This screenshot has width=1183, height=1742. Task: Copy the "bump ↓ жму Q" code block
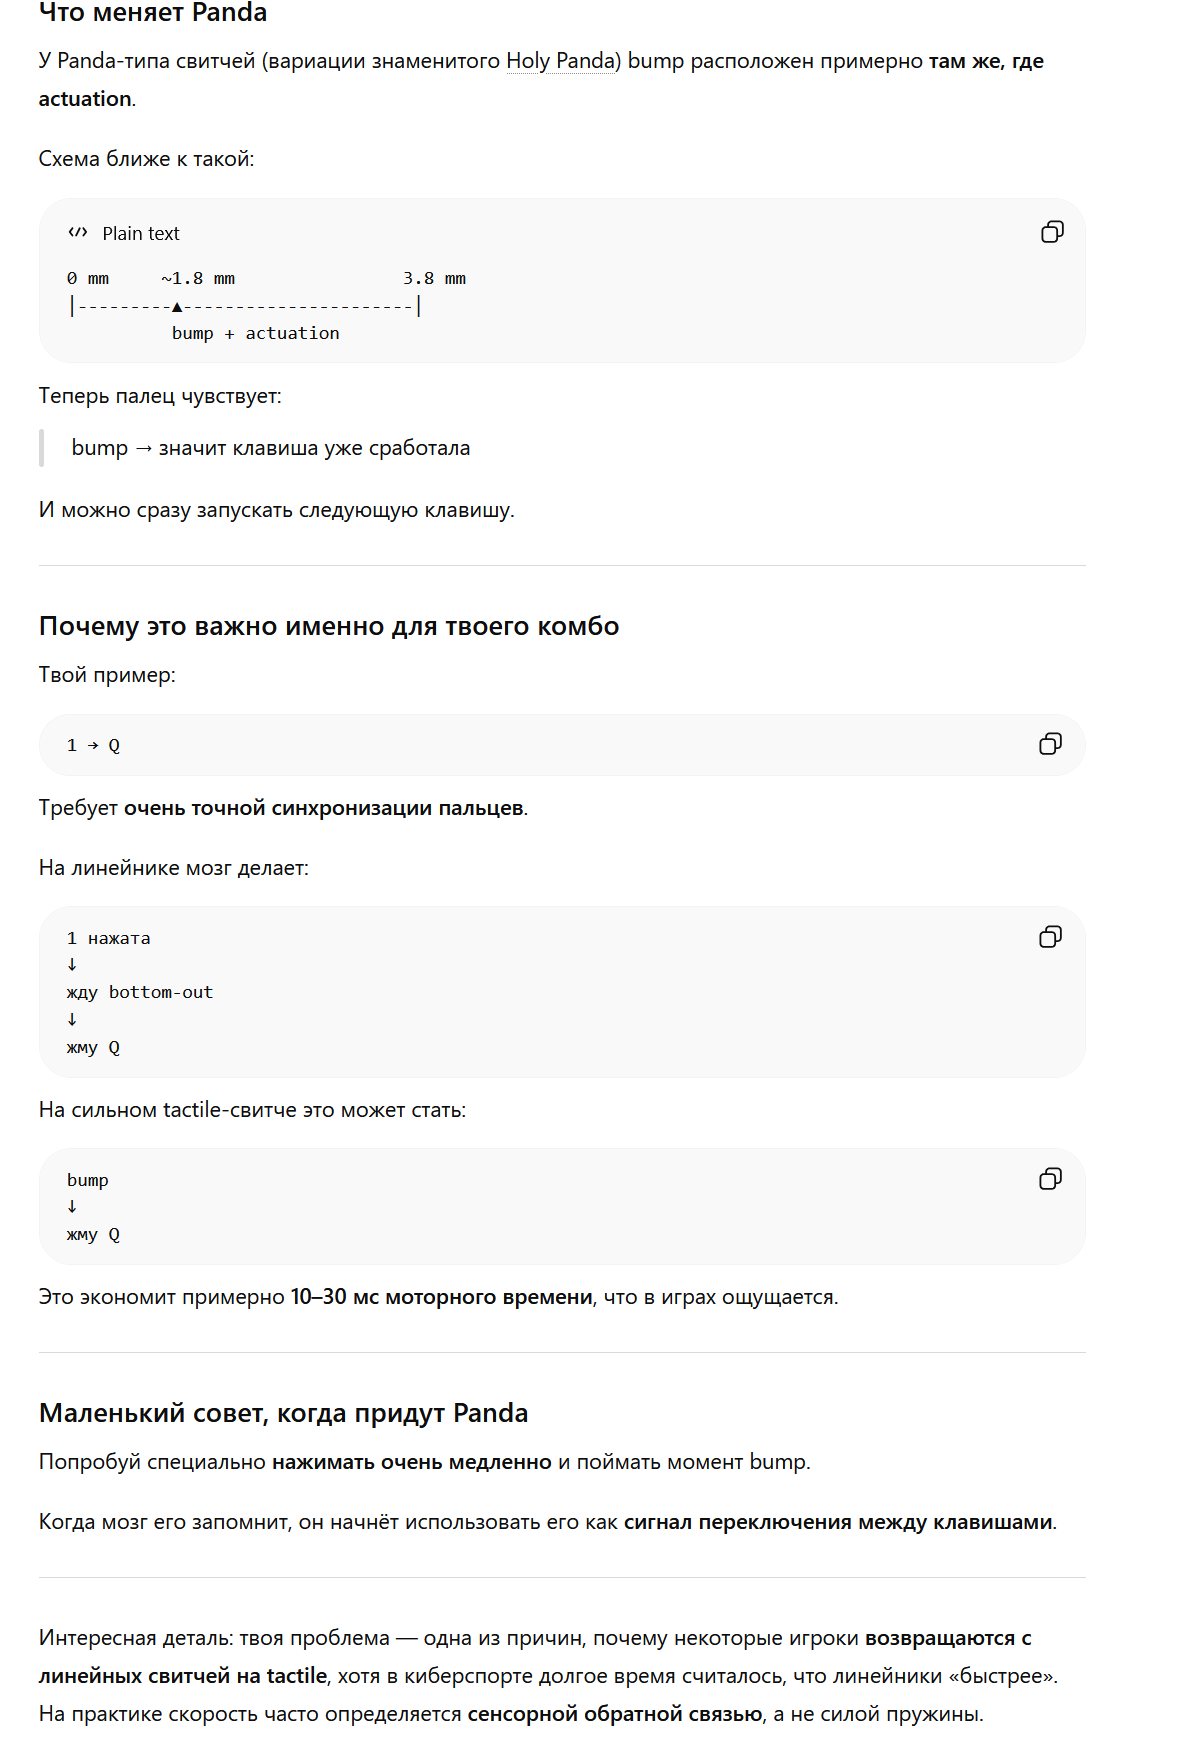pyautogui.click(x=1050, y=1179)
